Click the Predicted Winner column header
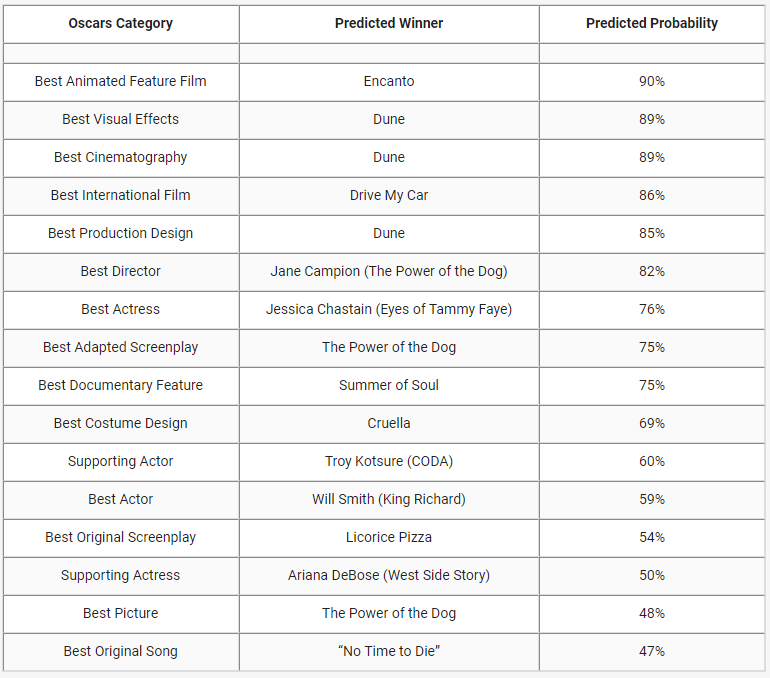Image resolution: width=770 pixels, height=678 pixels. [x=389, y=23]
